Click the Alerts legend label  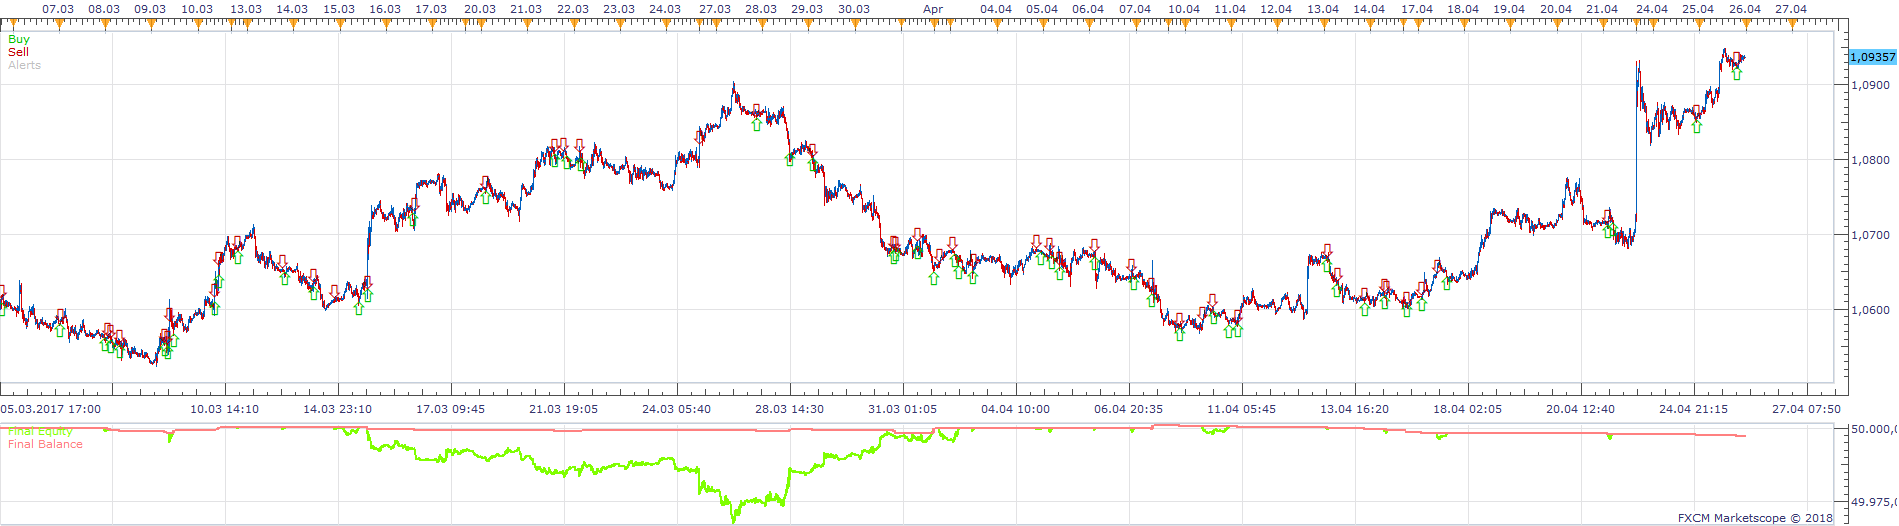(x=24, y=65)
